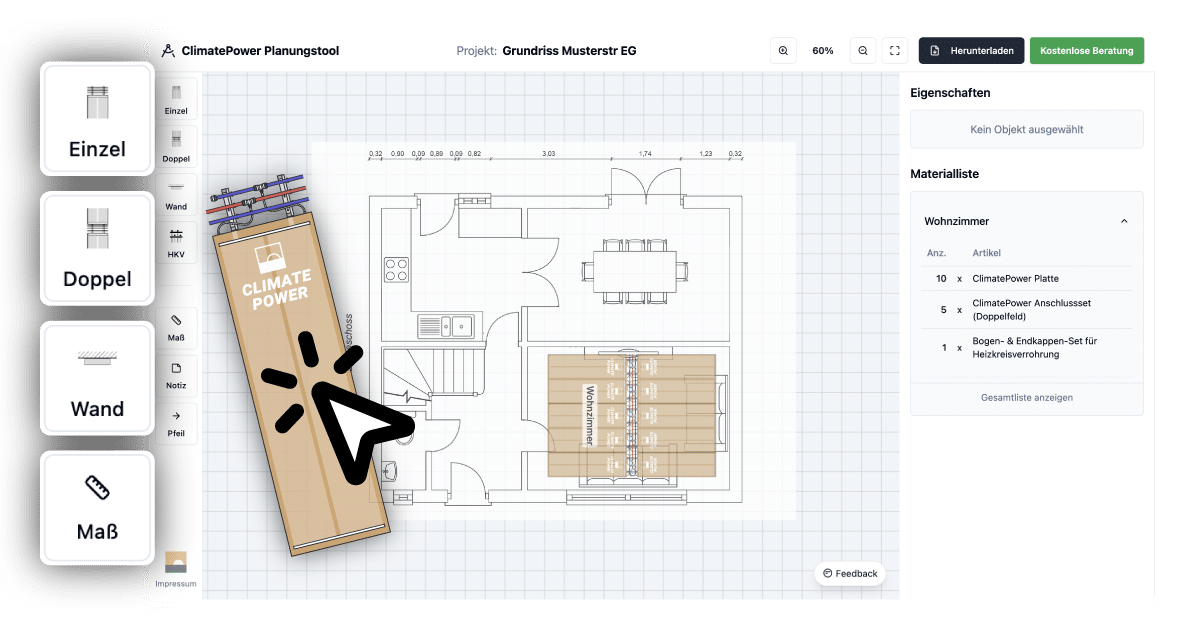Screen dimensions: 1201x631
Task: Toggle fullscreen view of the canvas
Action: tap(895, 51)
